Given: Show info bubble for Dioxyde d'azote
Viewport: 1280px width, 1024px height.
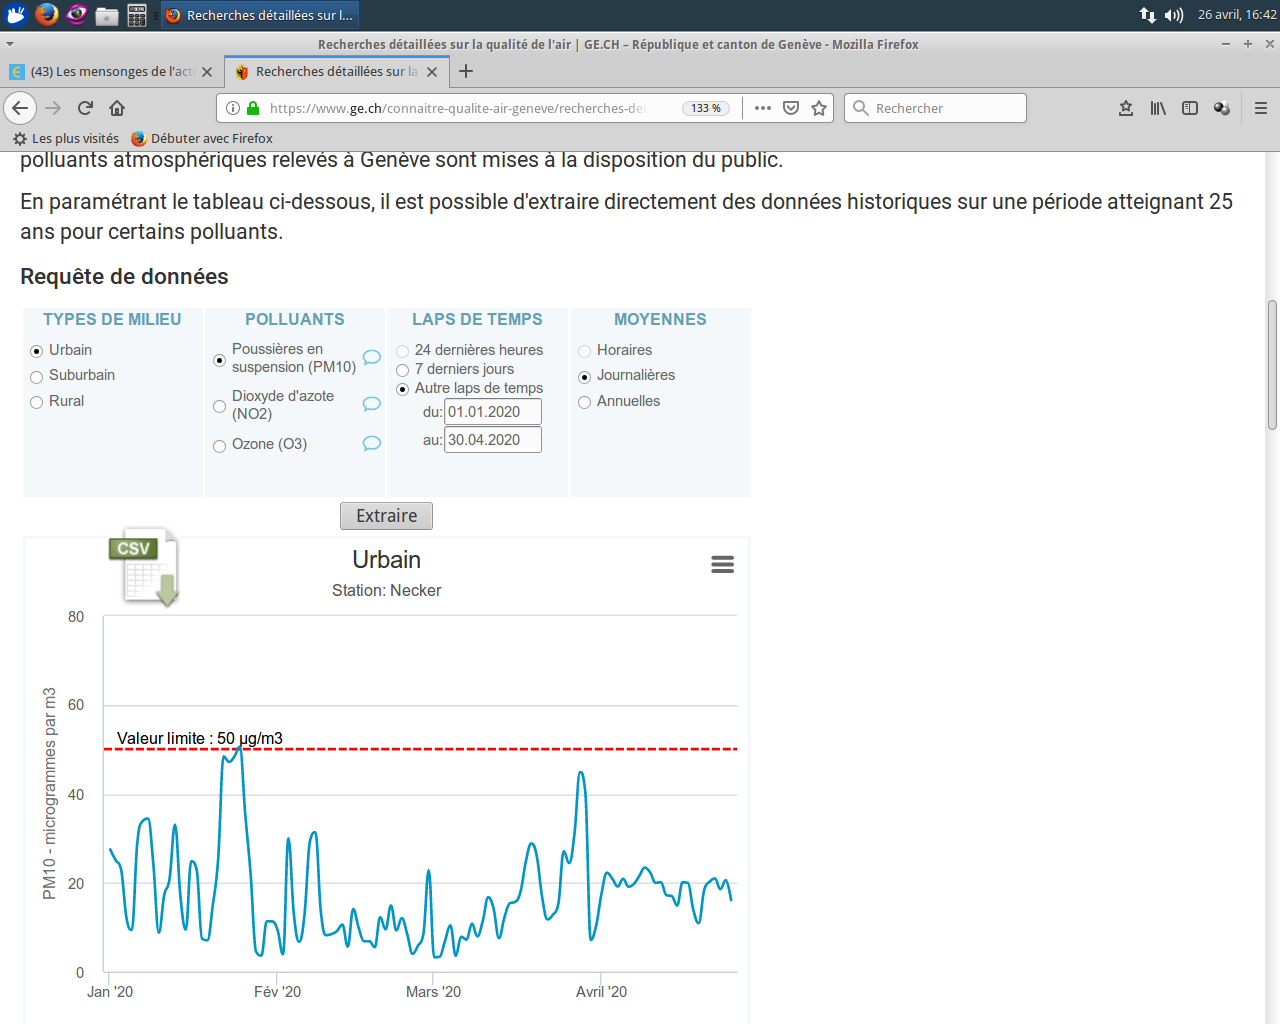Looking at the screenshot, I should pyautogui.click(x=371, y=404).
